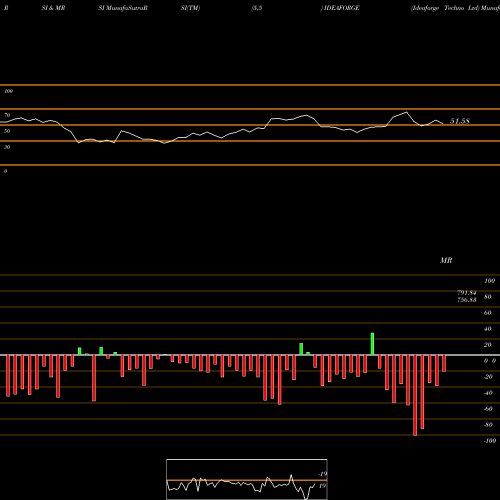Click the MR axis label -40
The image size is (500, 500).
click(488, 393)
